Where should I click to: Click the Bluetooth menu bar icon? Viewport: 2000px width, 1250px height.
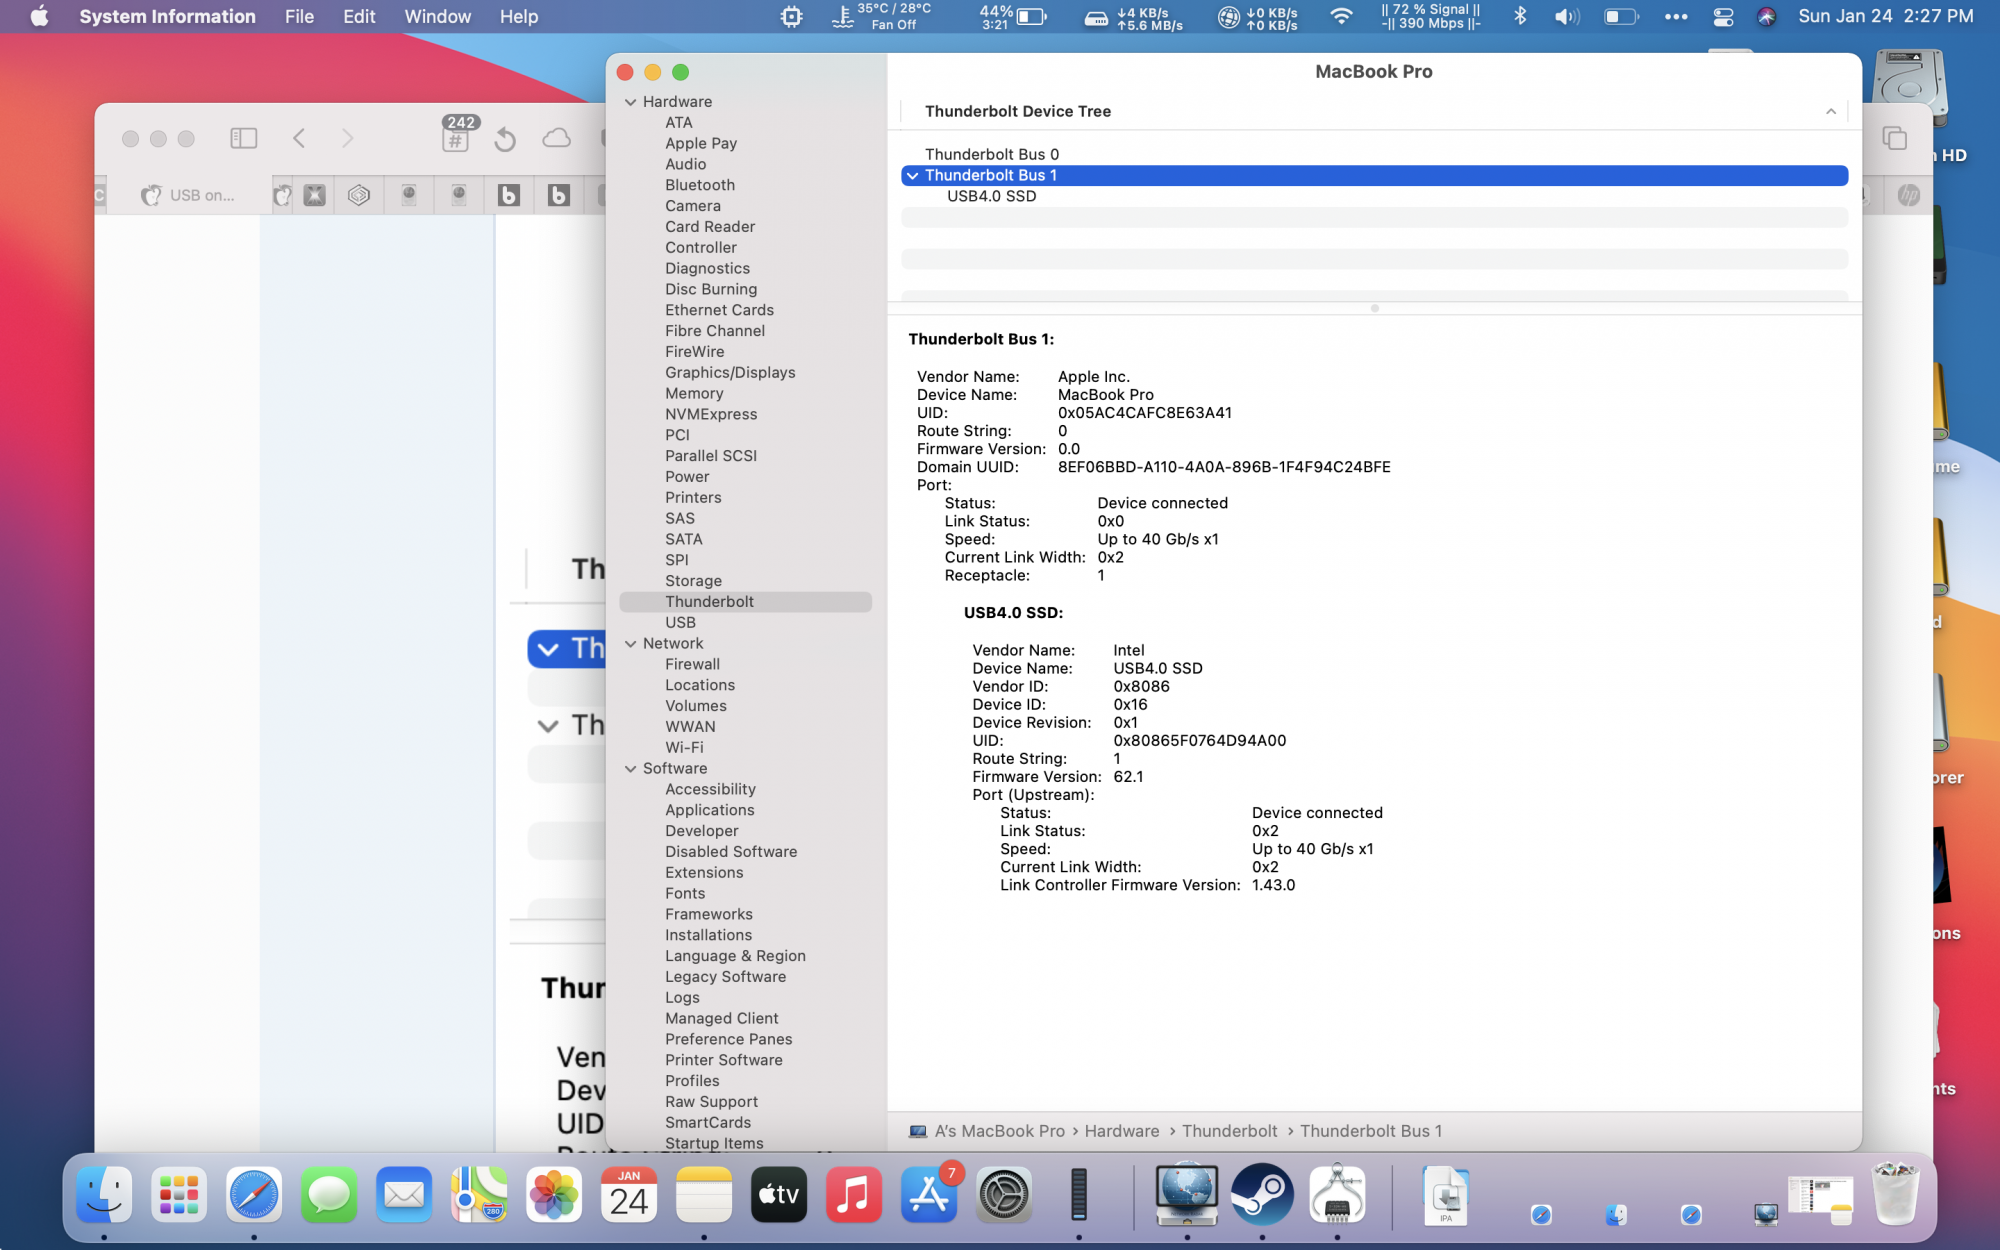pyautogui.click(x=1520, y=16)
